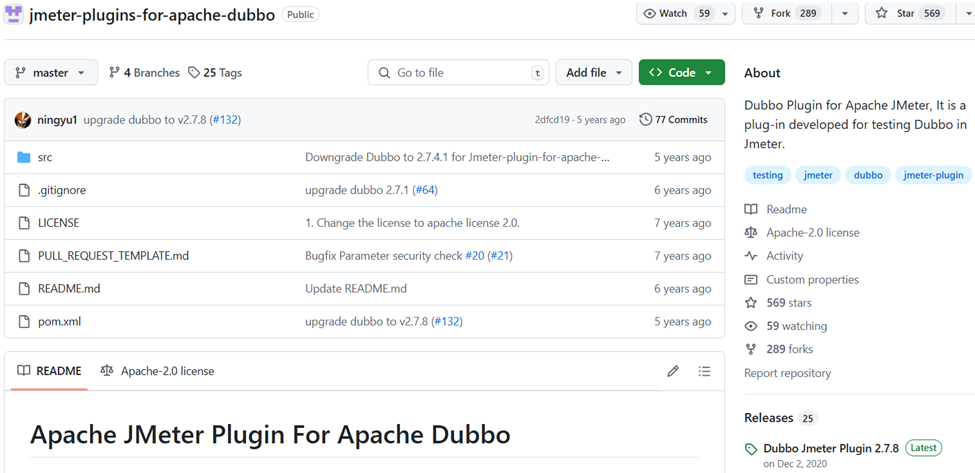The image size is (975, 473).
Task: Expand the Add file dropdown
Action: (594, 73)
